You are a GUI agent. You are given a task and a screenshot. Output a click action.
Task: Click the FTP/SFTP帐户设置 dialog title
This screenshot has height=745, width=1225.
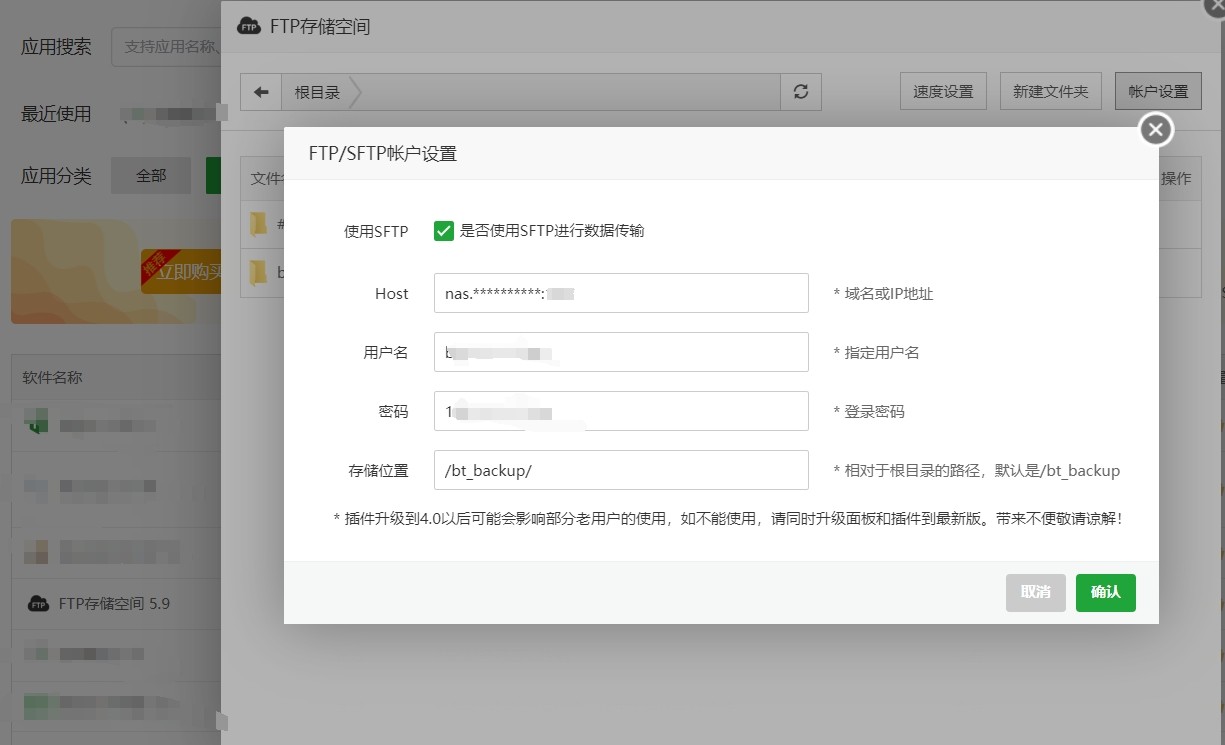(x=383, y=154)
